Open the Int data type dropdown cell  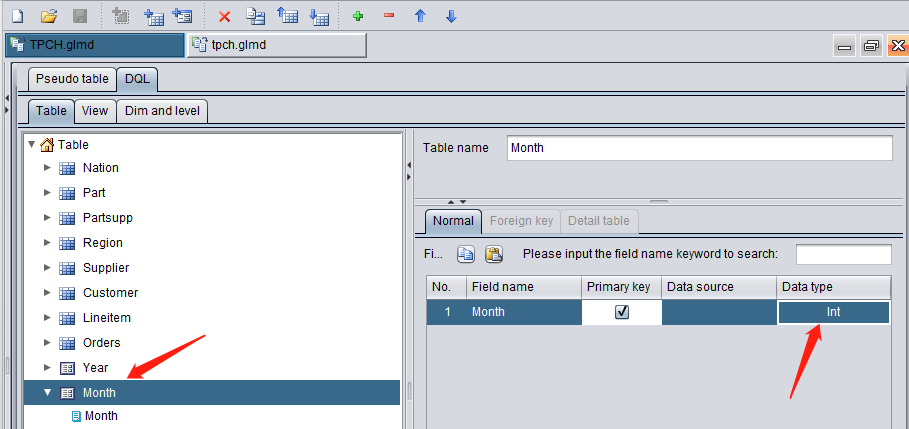tap(833, 312)
